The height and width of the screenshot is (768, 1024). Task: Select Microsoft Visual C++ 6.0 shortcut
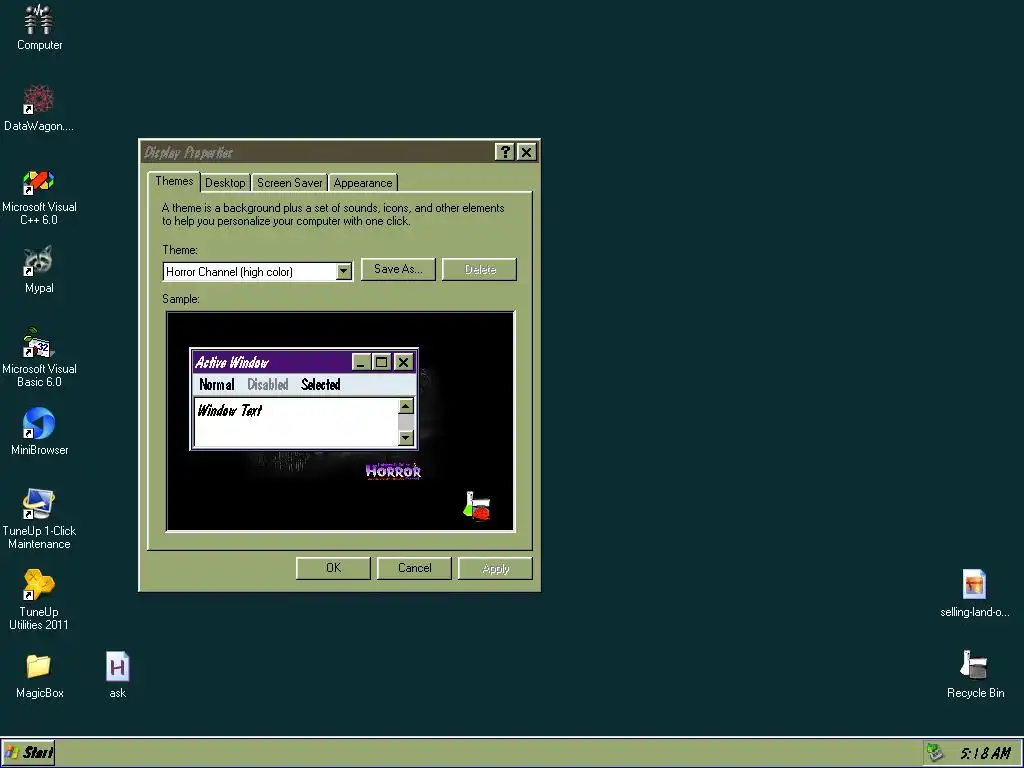tap(39, 197)
